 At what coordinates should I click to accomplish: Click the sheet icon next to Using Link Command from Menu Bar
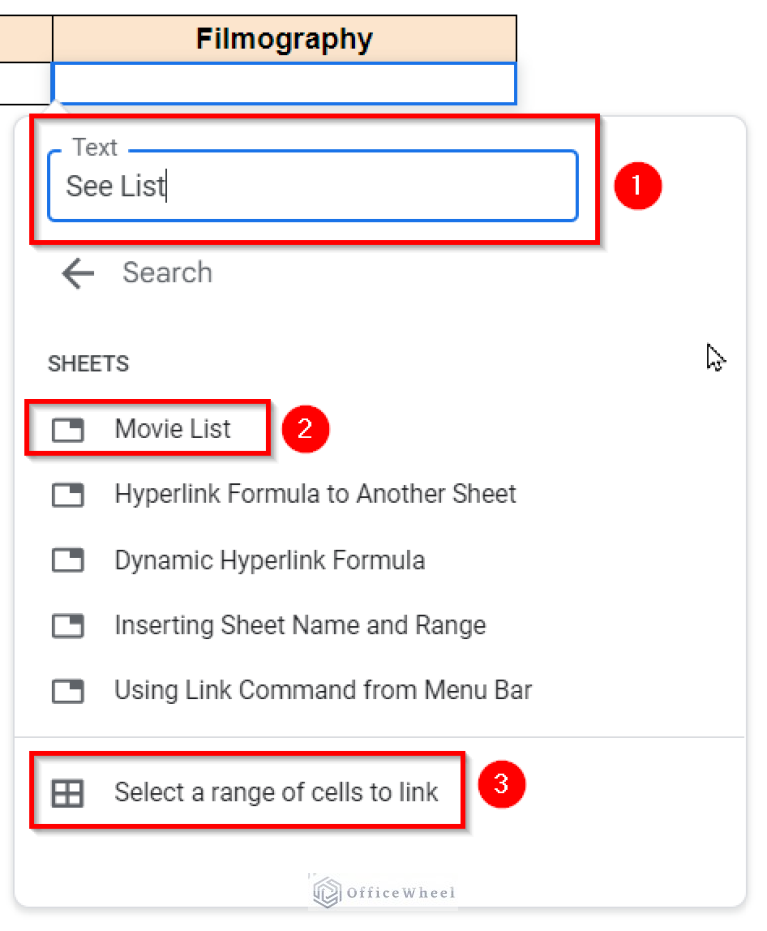[x=67, y=691]
